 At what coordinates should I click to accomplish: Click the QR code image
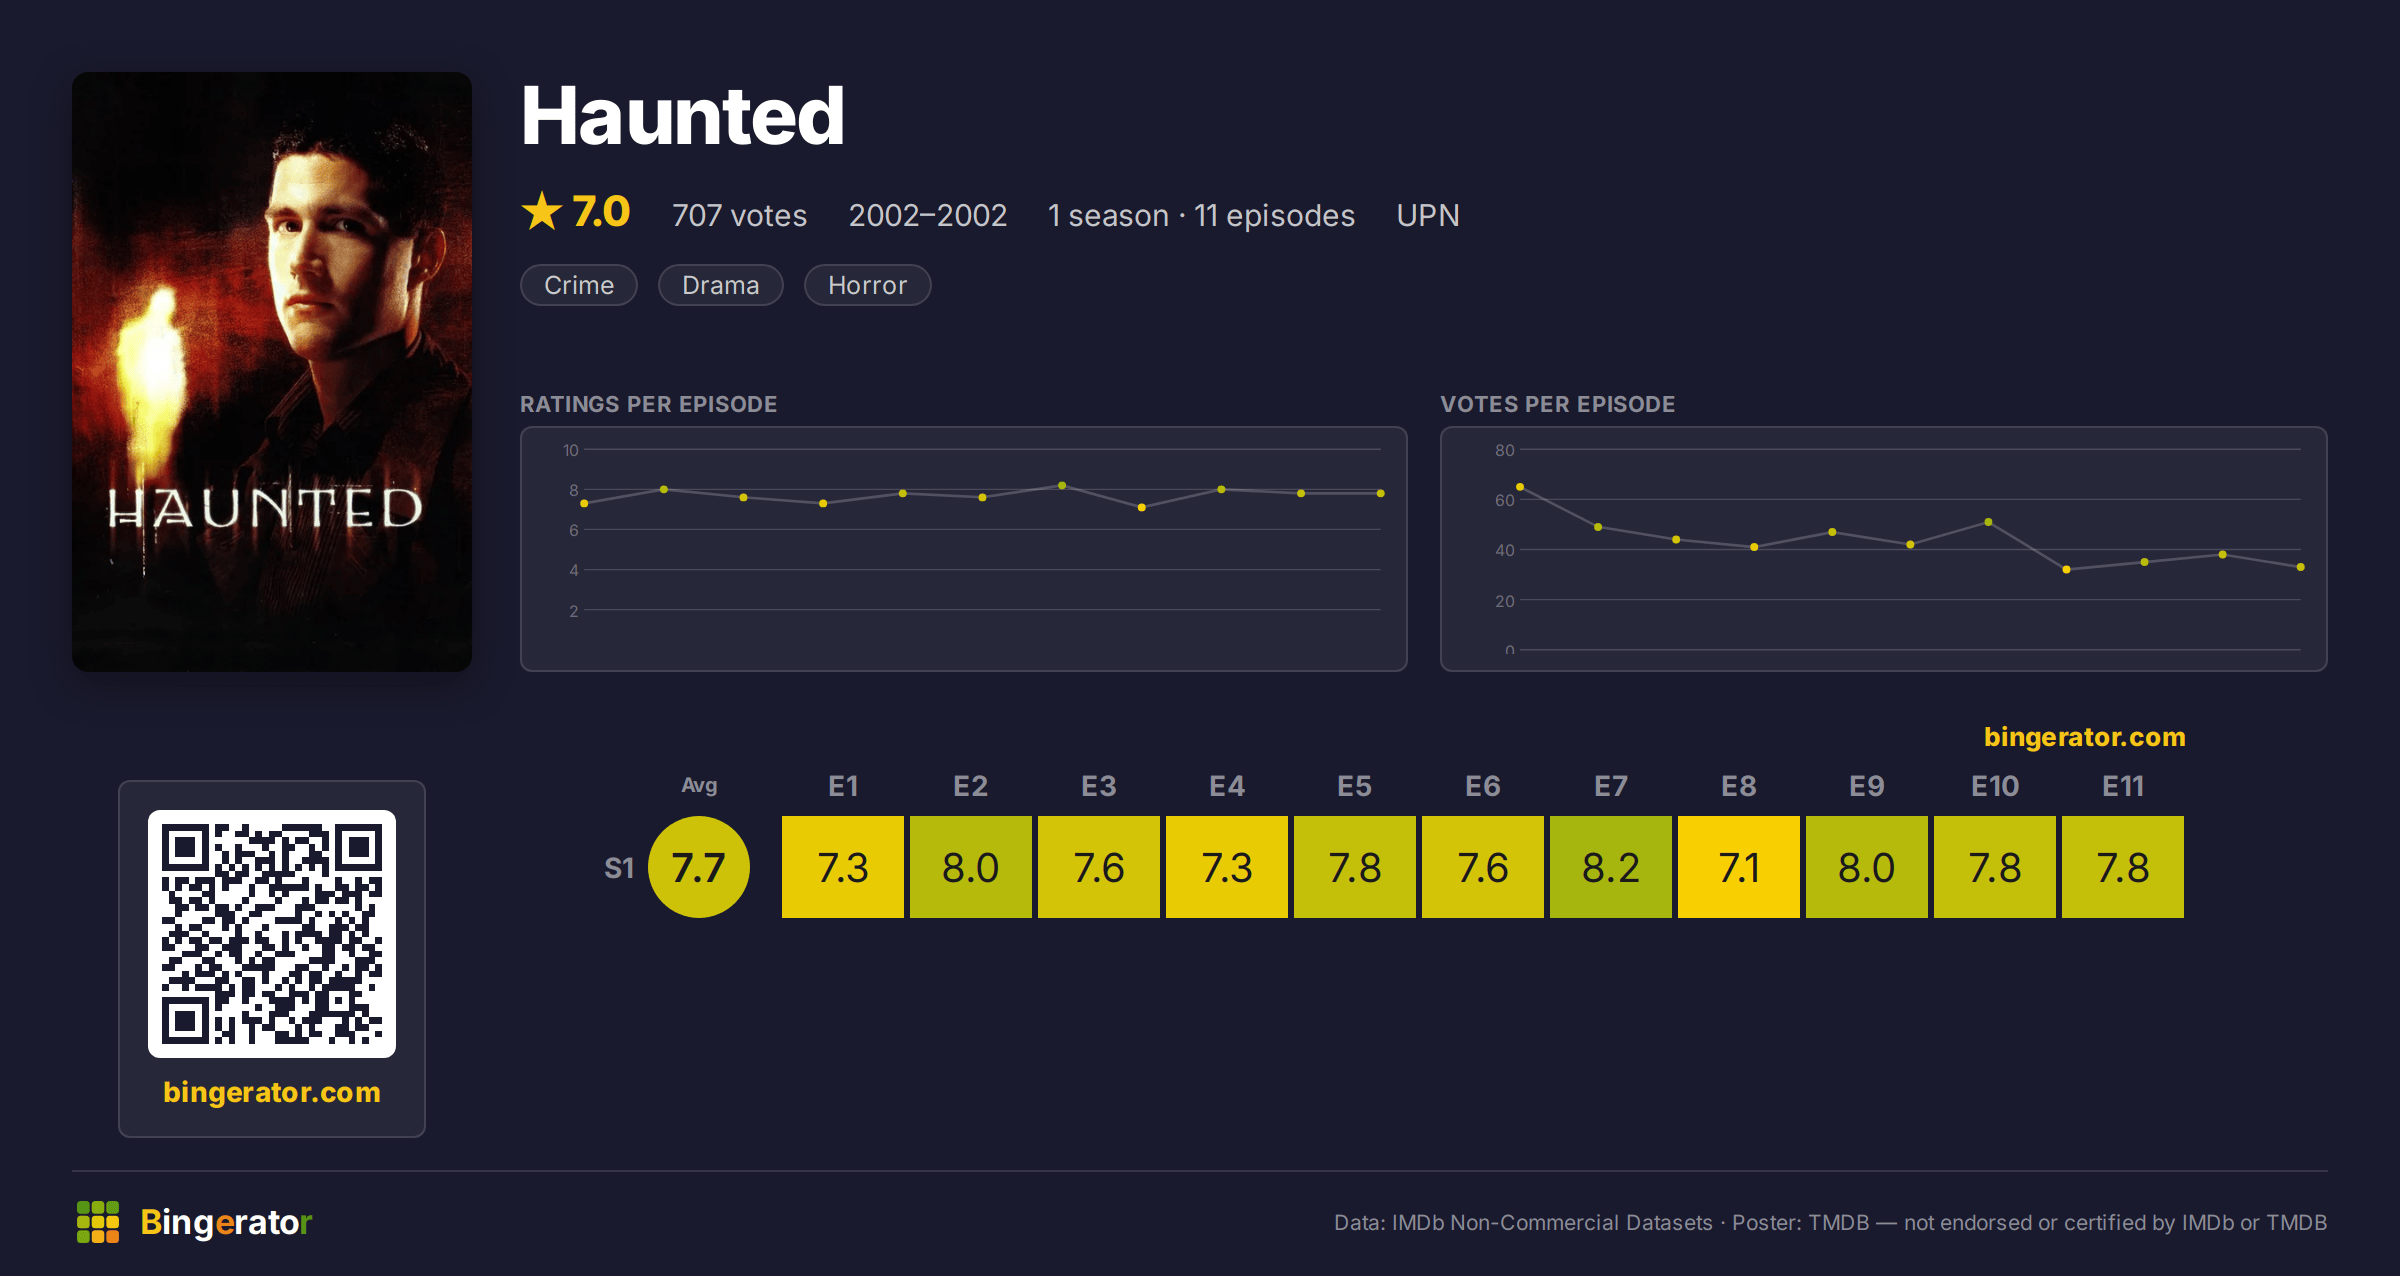tap(272, 934)
